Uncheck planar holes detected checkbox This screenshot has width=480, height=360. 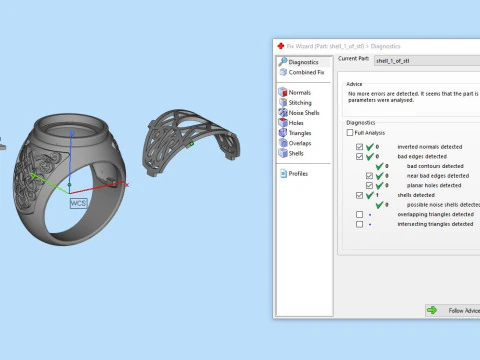[369, 185]
